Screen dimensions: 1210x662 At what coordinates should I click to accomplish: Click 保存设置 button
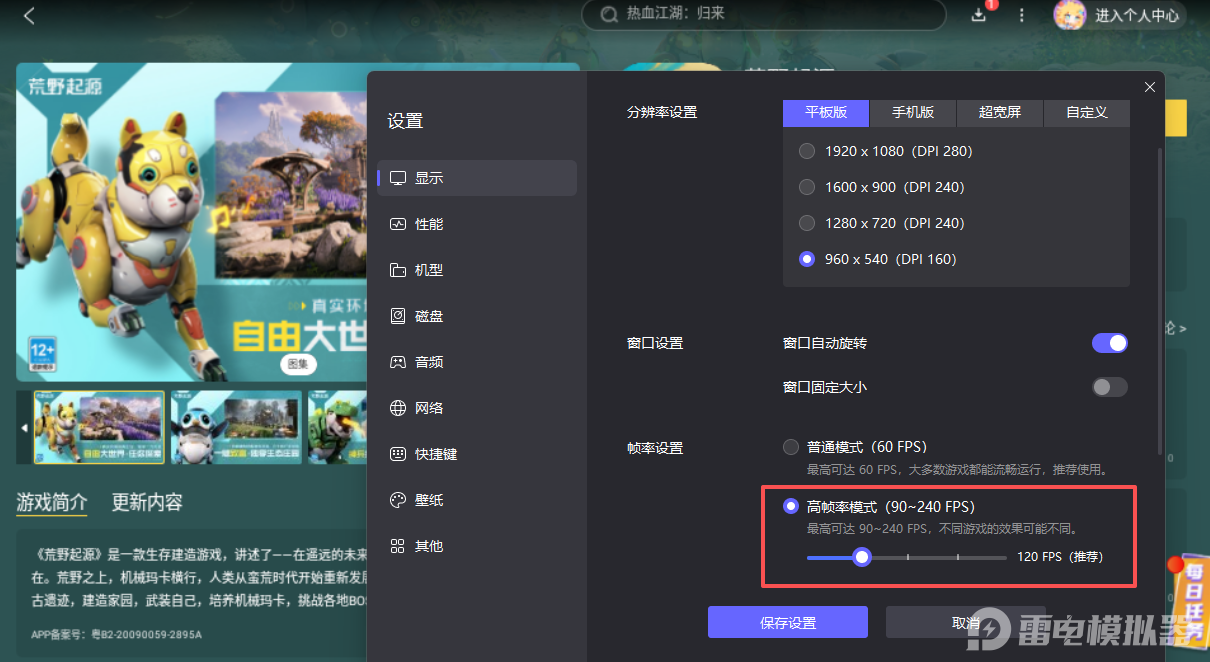pyautogui.click(x=788, y=622)
